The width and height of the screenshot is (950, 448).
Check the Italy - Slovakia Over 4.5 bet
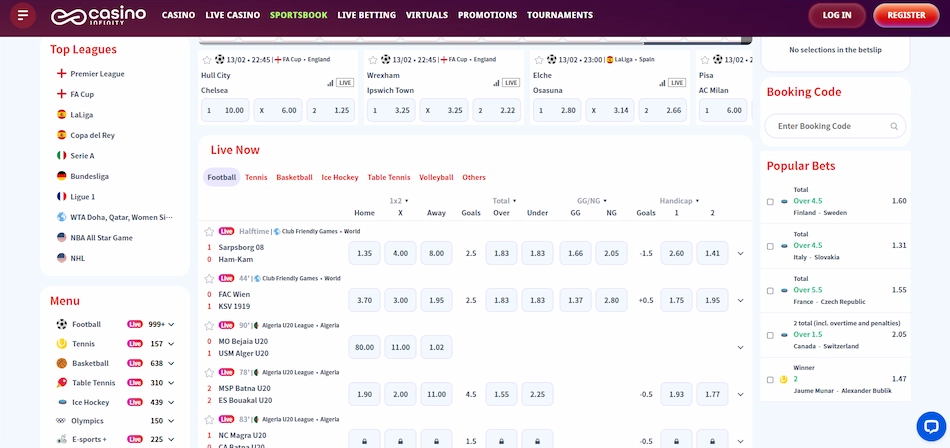tap(770, 246)
